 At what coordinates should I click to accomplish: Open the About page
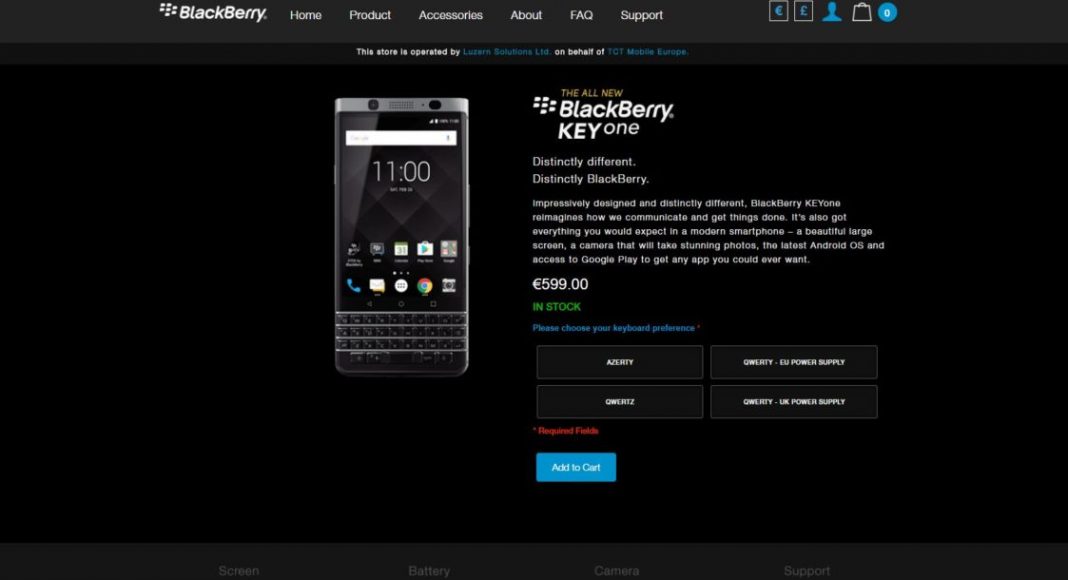pos(526,15)
